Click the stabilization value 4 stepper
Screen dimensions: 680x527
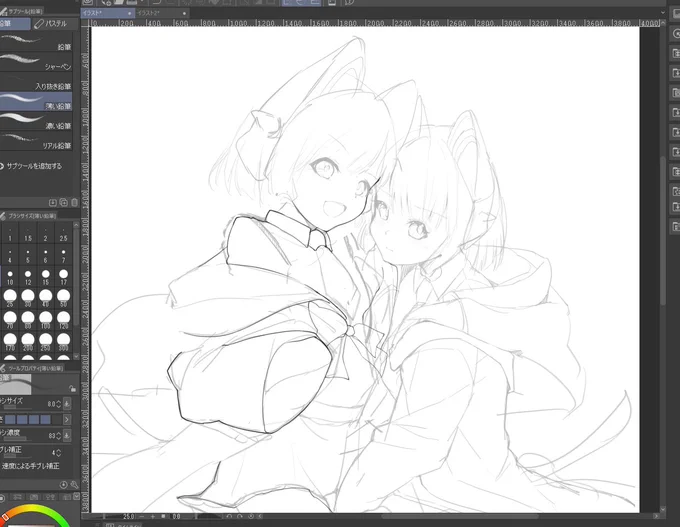[x=59, y=453]
